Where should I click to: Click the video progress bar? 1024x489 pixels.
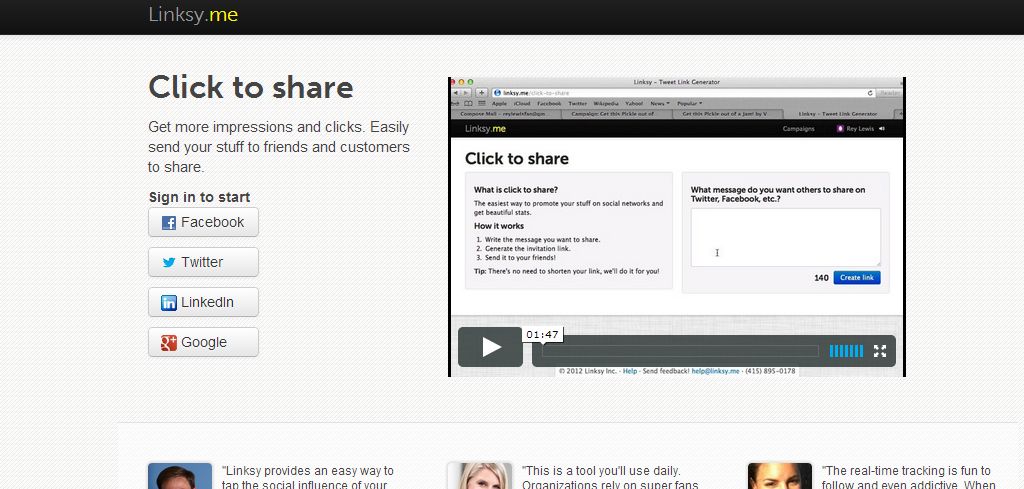[680, 351]
